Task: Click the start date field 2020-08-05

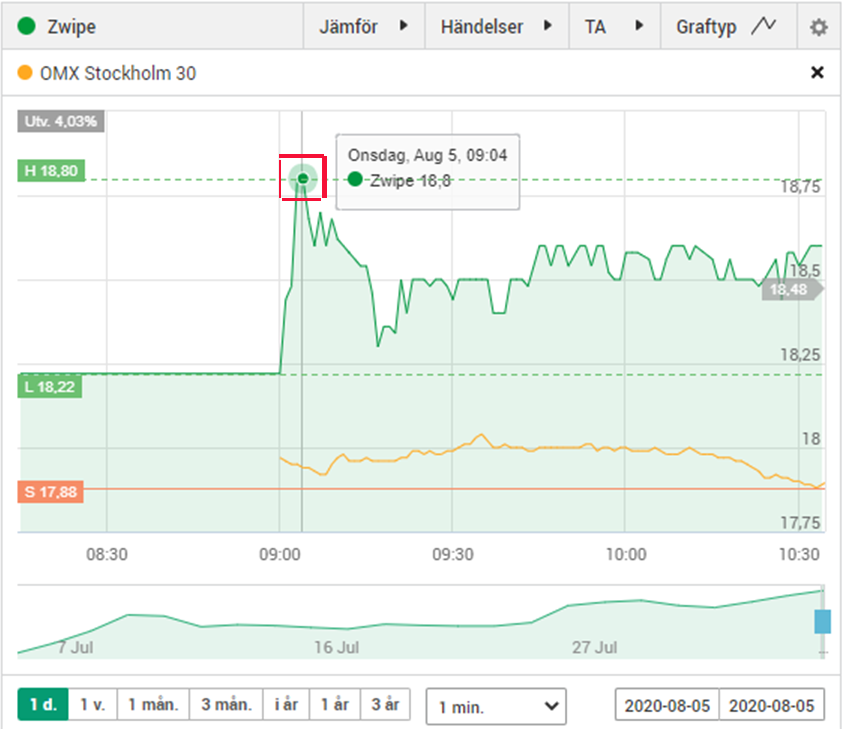Action: tap(667, 705)
